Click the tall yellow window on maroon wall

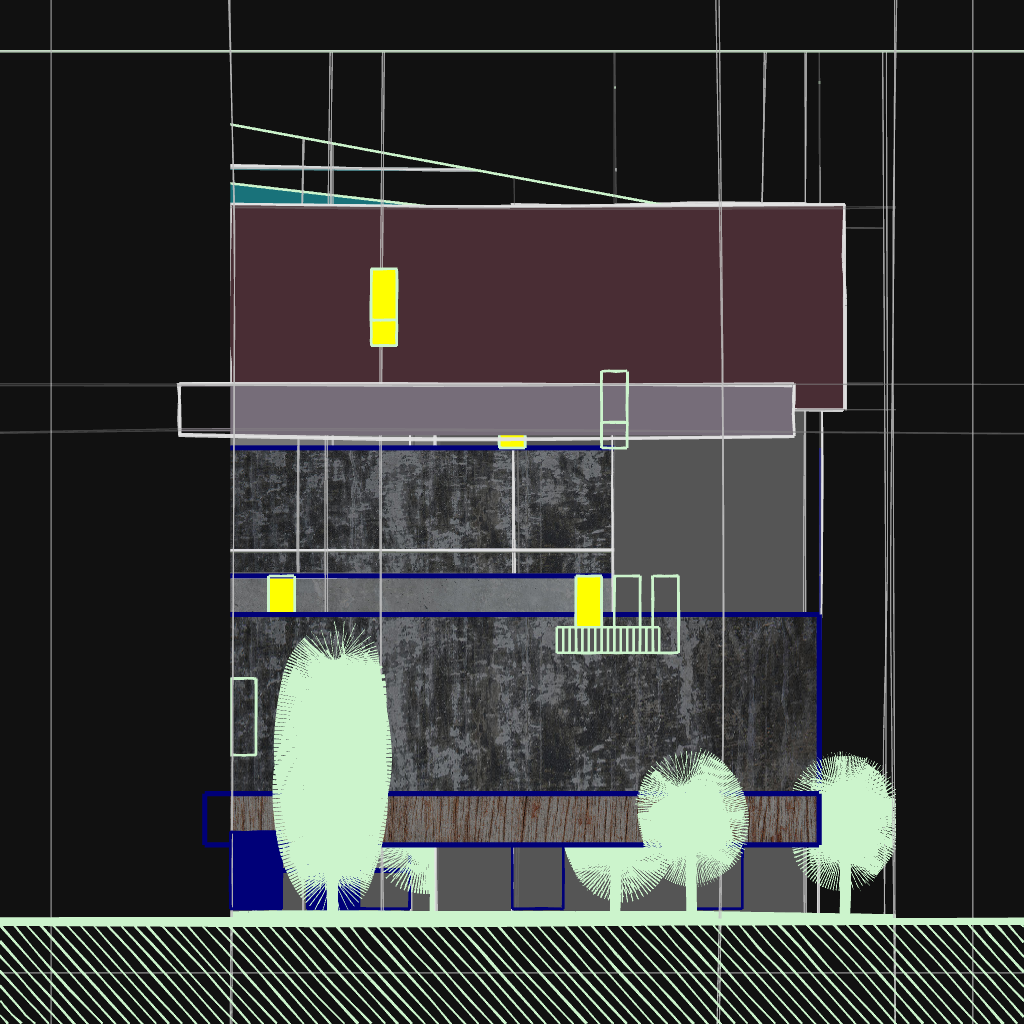pos(384,306)
